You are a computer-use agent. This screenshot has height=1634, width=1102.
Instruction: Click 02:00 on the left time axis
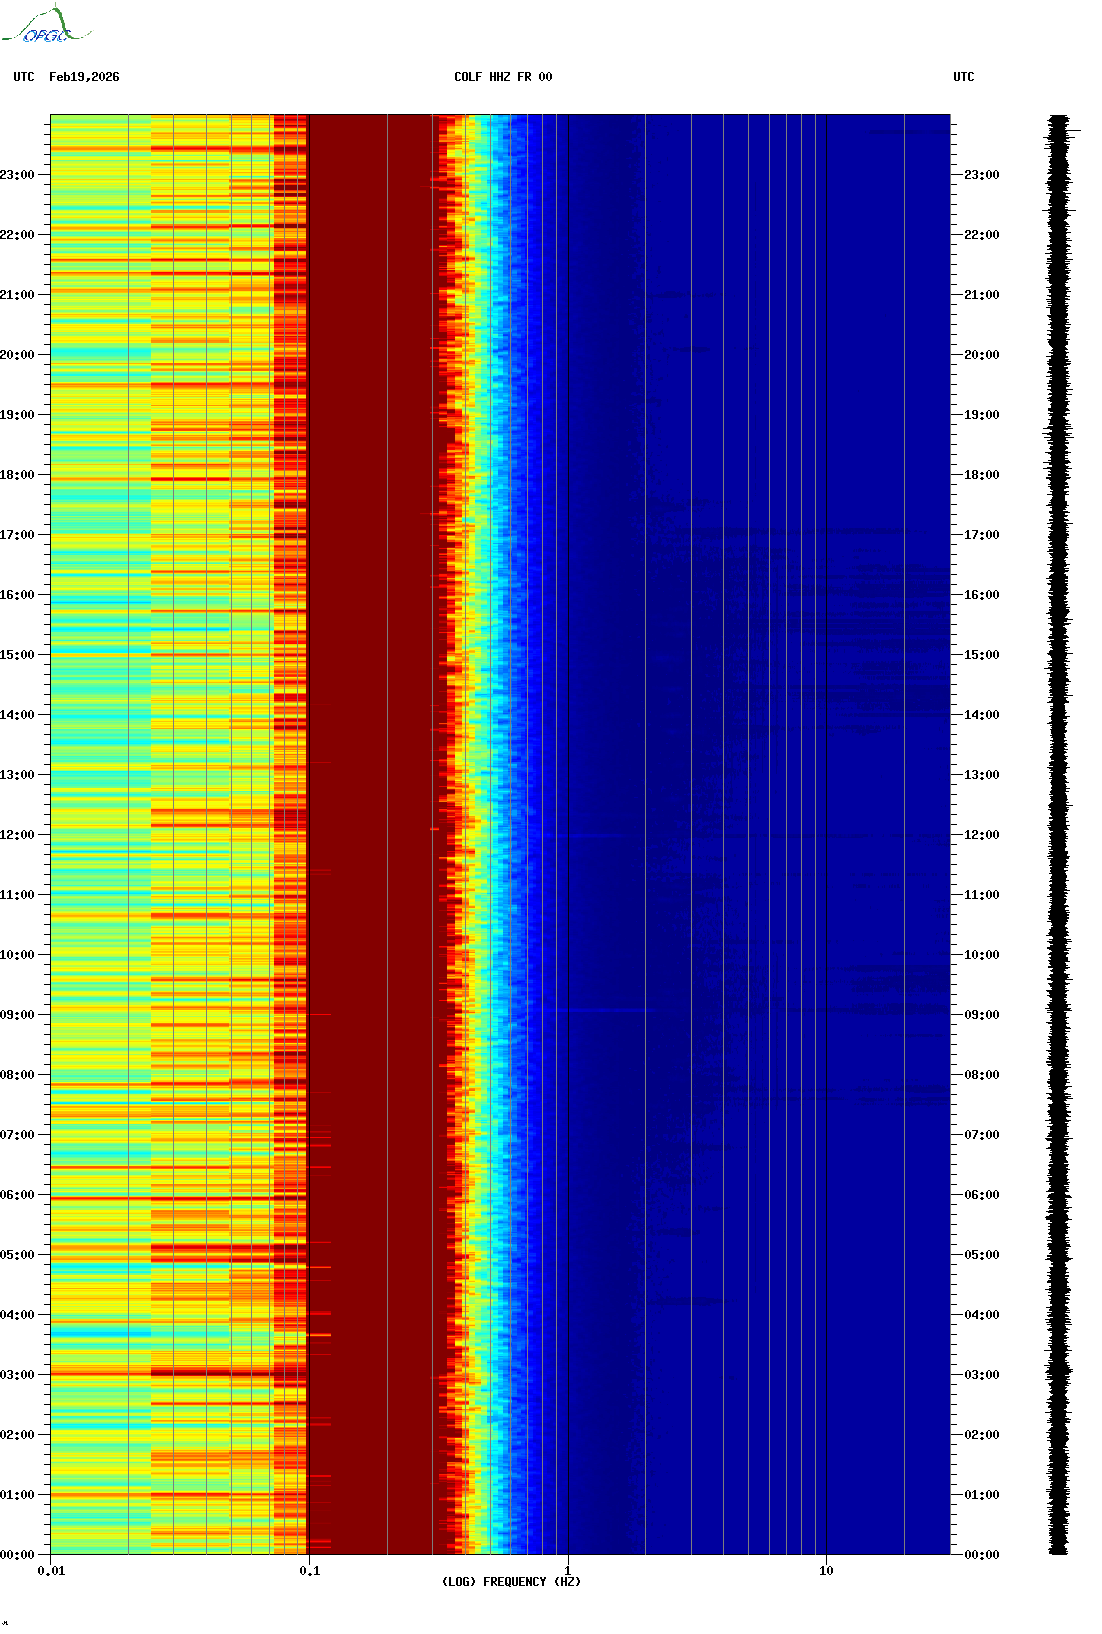point(17,1435)
